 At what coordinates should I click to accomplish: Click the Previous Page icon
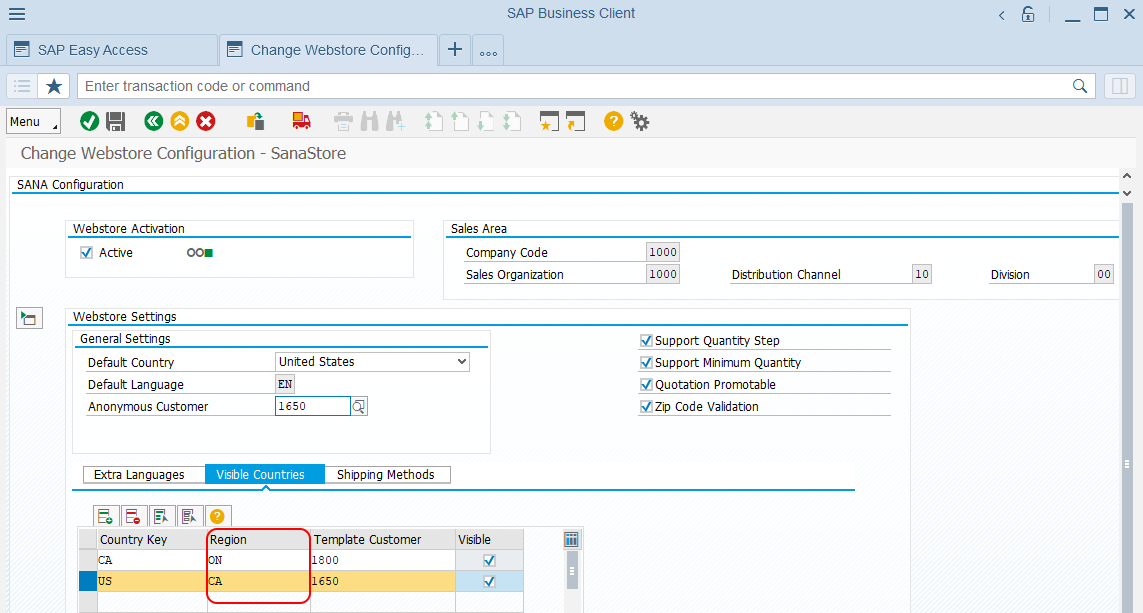460,122
